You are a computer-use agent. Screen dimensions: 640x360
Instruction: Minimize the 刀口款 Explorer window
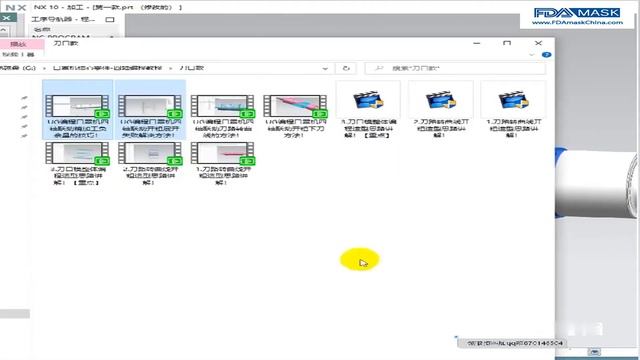click(476, 43)
